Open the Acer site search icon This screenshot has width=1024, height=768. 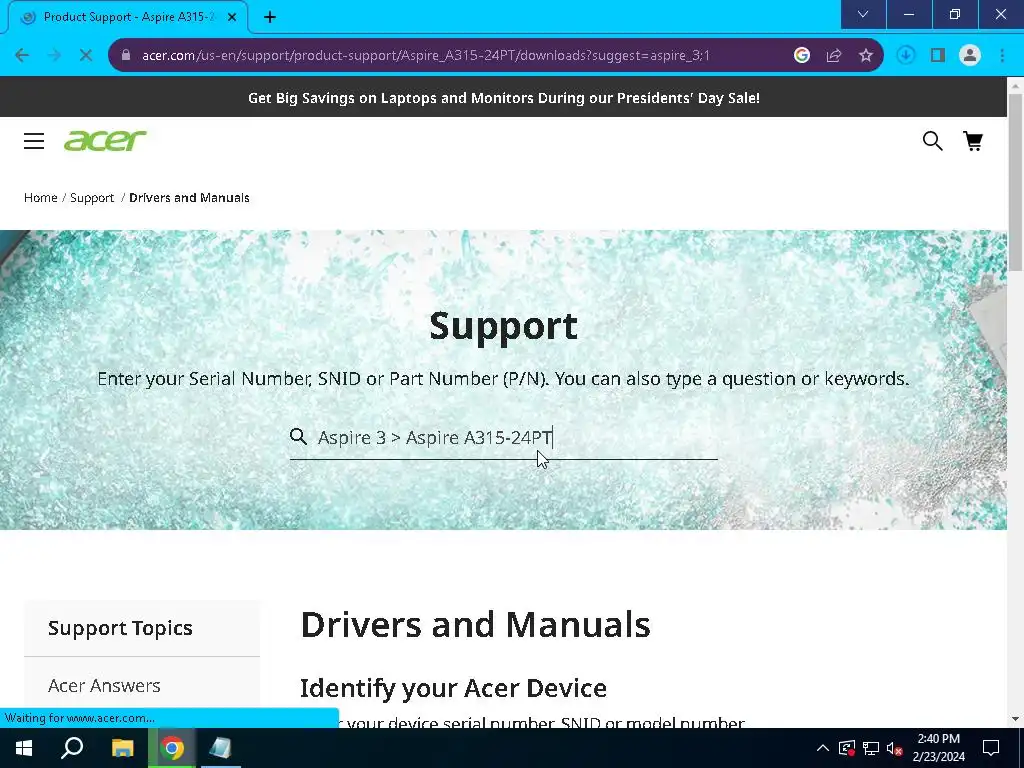coord(933,141)
